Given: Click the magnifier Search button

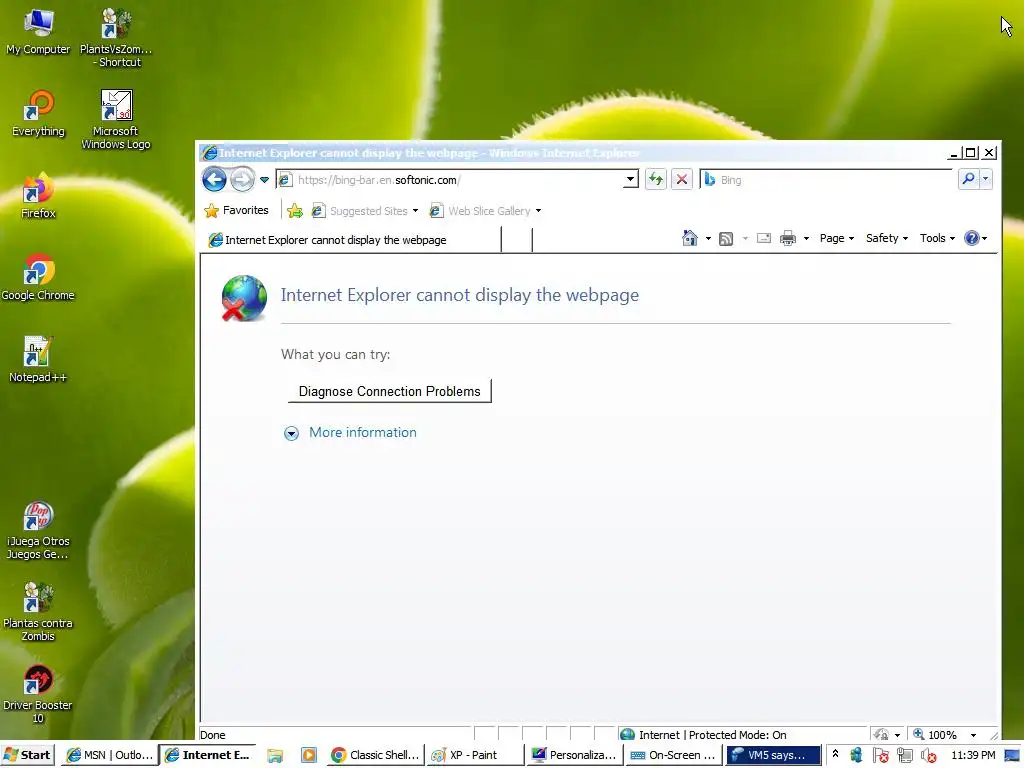Looking at the screenshot, I should click(x=968, y=179).
